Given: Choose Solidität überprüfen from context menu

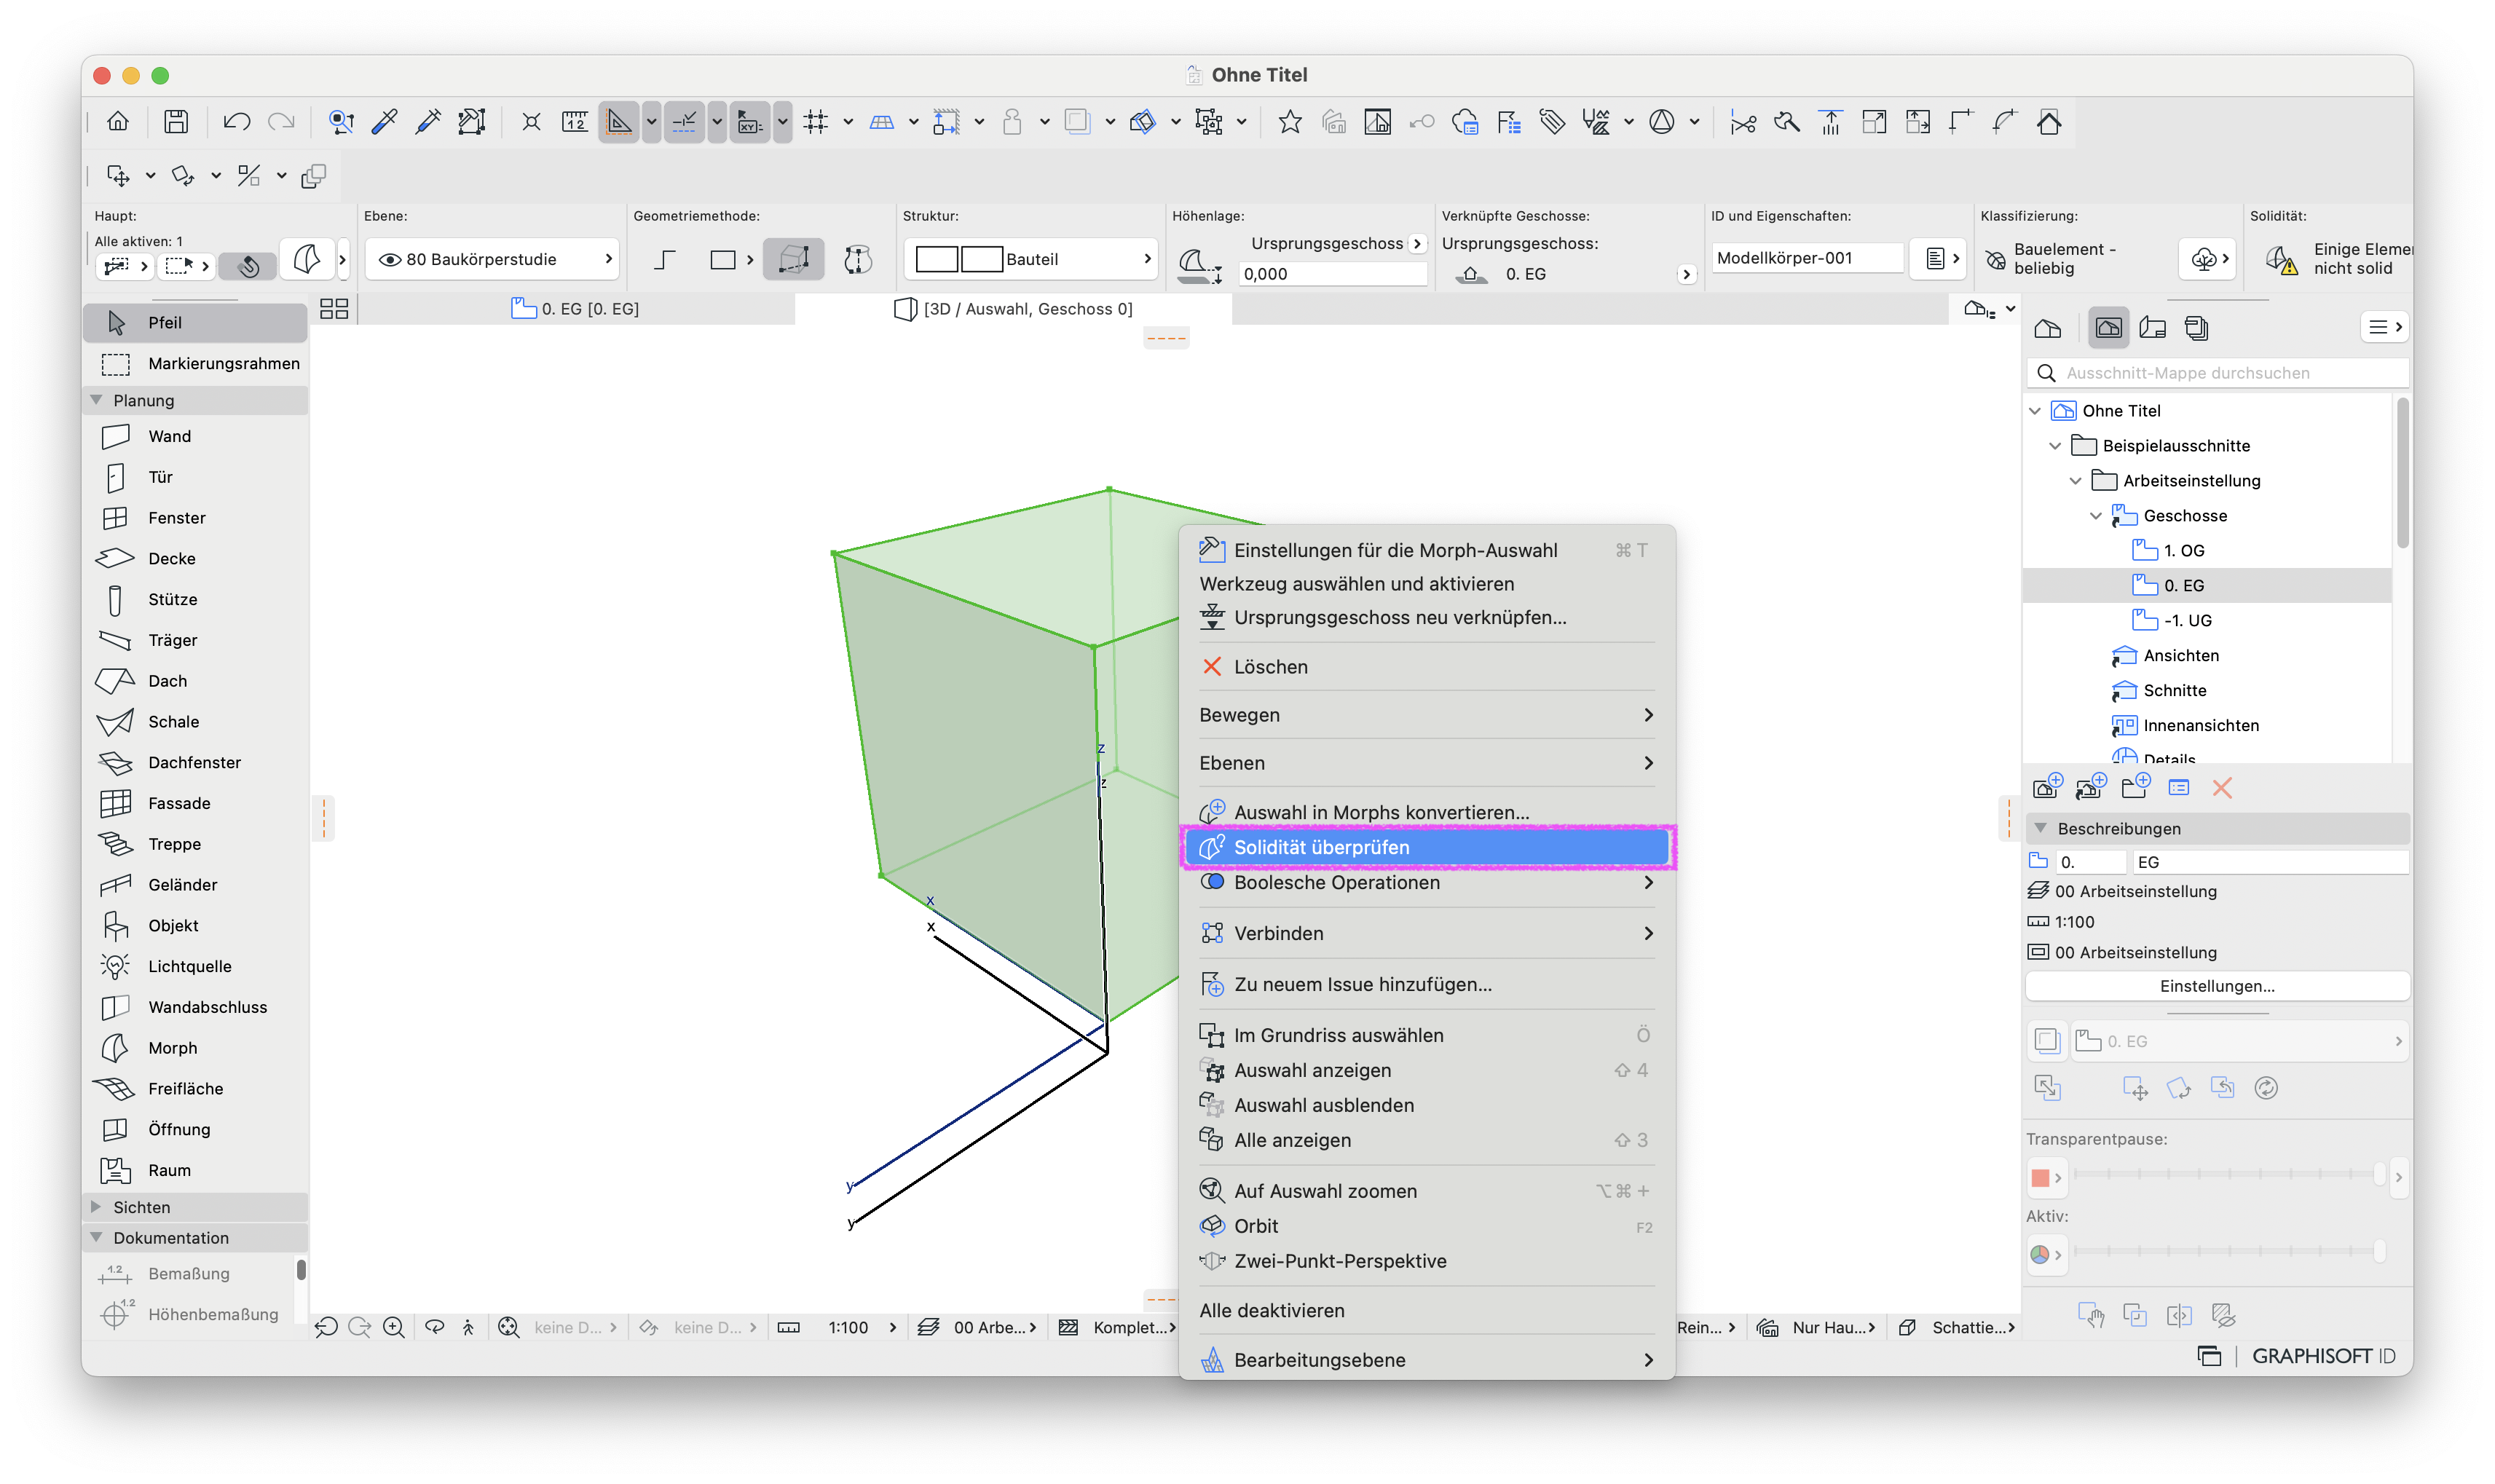Looking at the screenshot, I should tap(1426, 848).
